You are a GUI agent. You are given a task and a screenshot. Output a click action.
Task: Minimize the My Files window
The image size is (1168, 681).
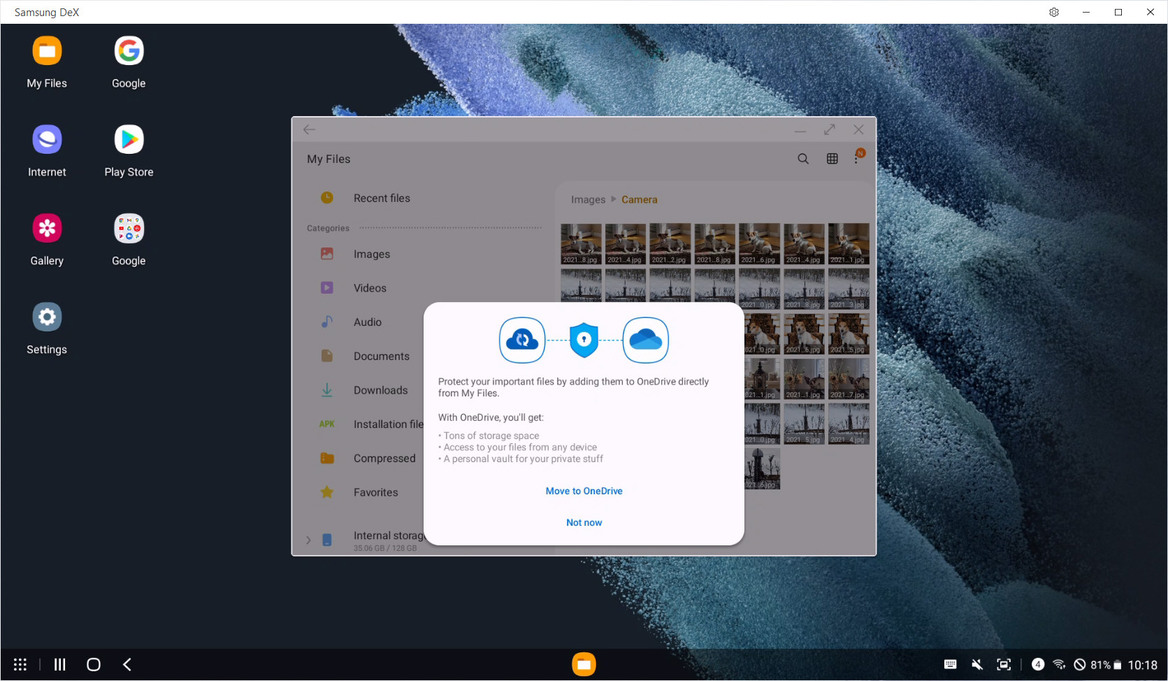[x=800, y=130]
